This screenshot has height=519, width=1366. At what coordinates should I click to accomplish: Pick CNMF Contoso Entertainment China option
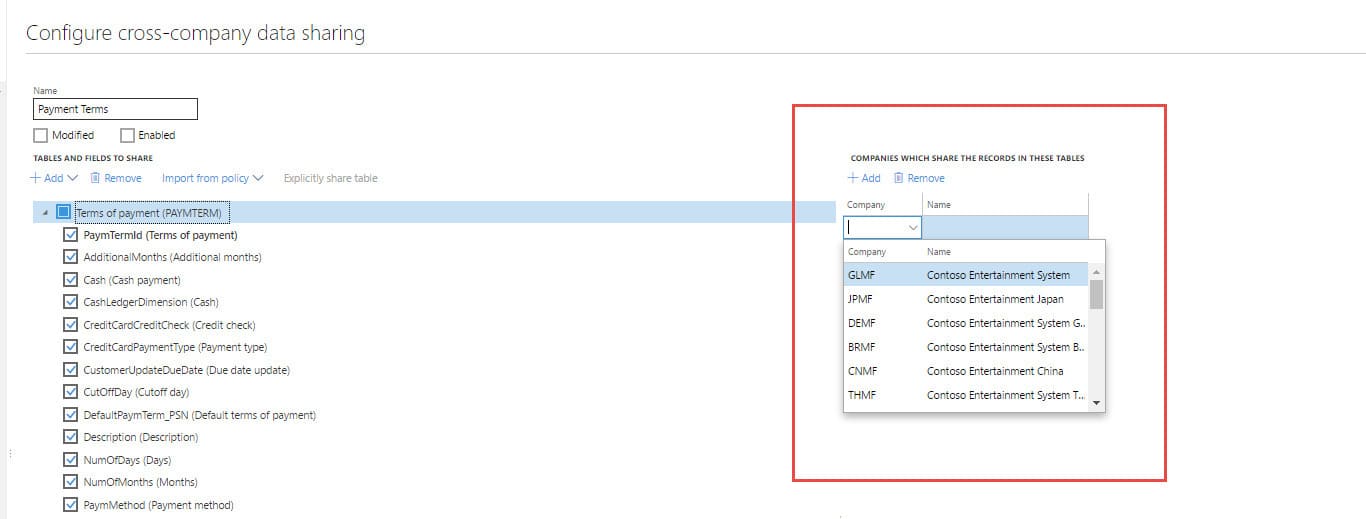pyautogui.click(x=965, y=371)
